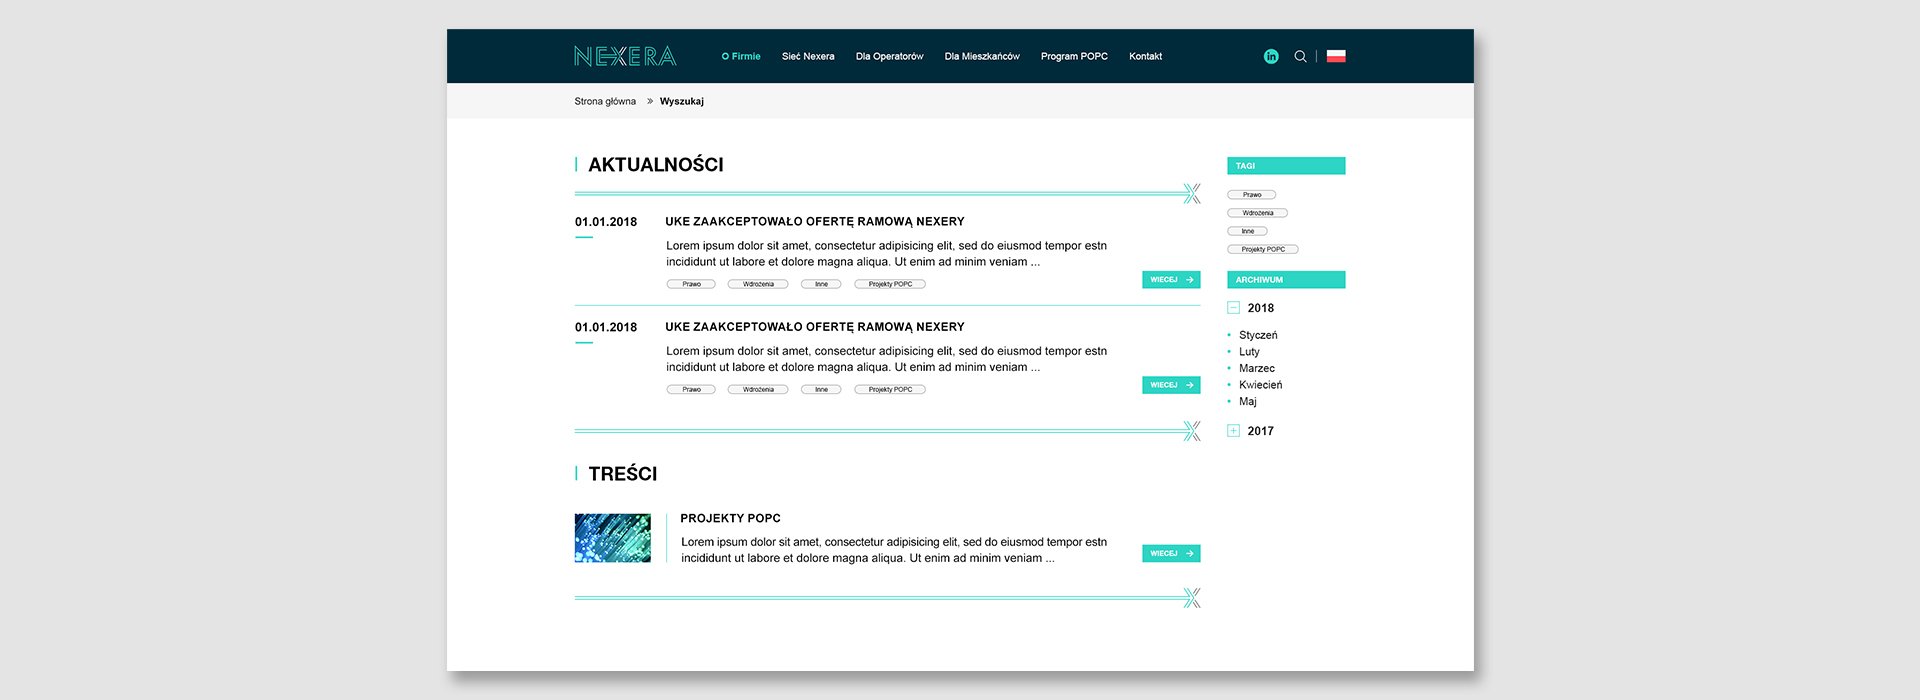Click the Polish flag language icon
This screenshot has height=700, width=1920.
1336,56
